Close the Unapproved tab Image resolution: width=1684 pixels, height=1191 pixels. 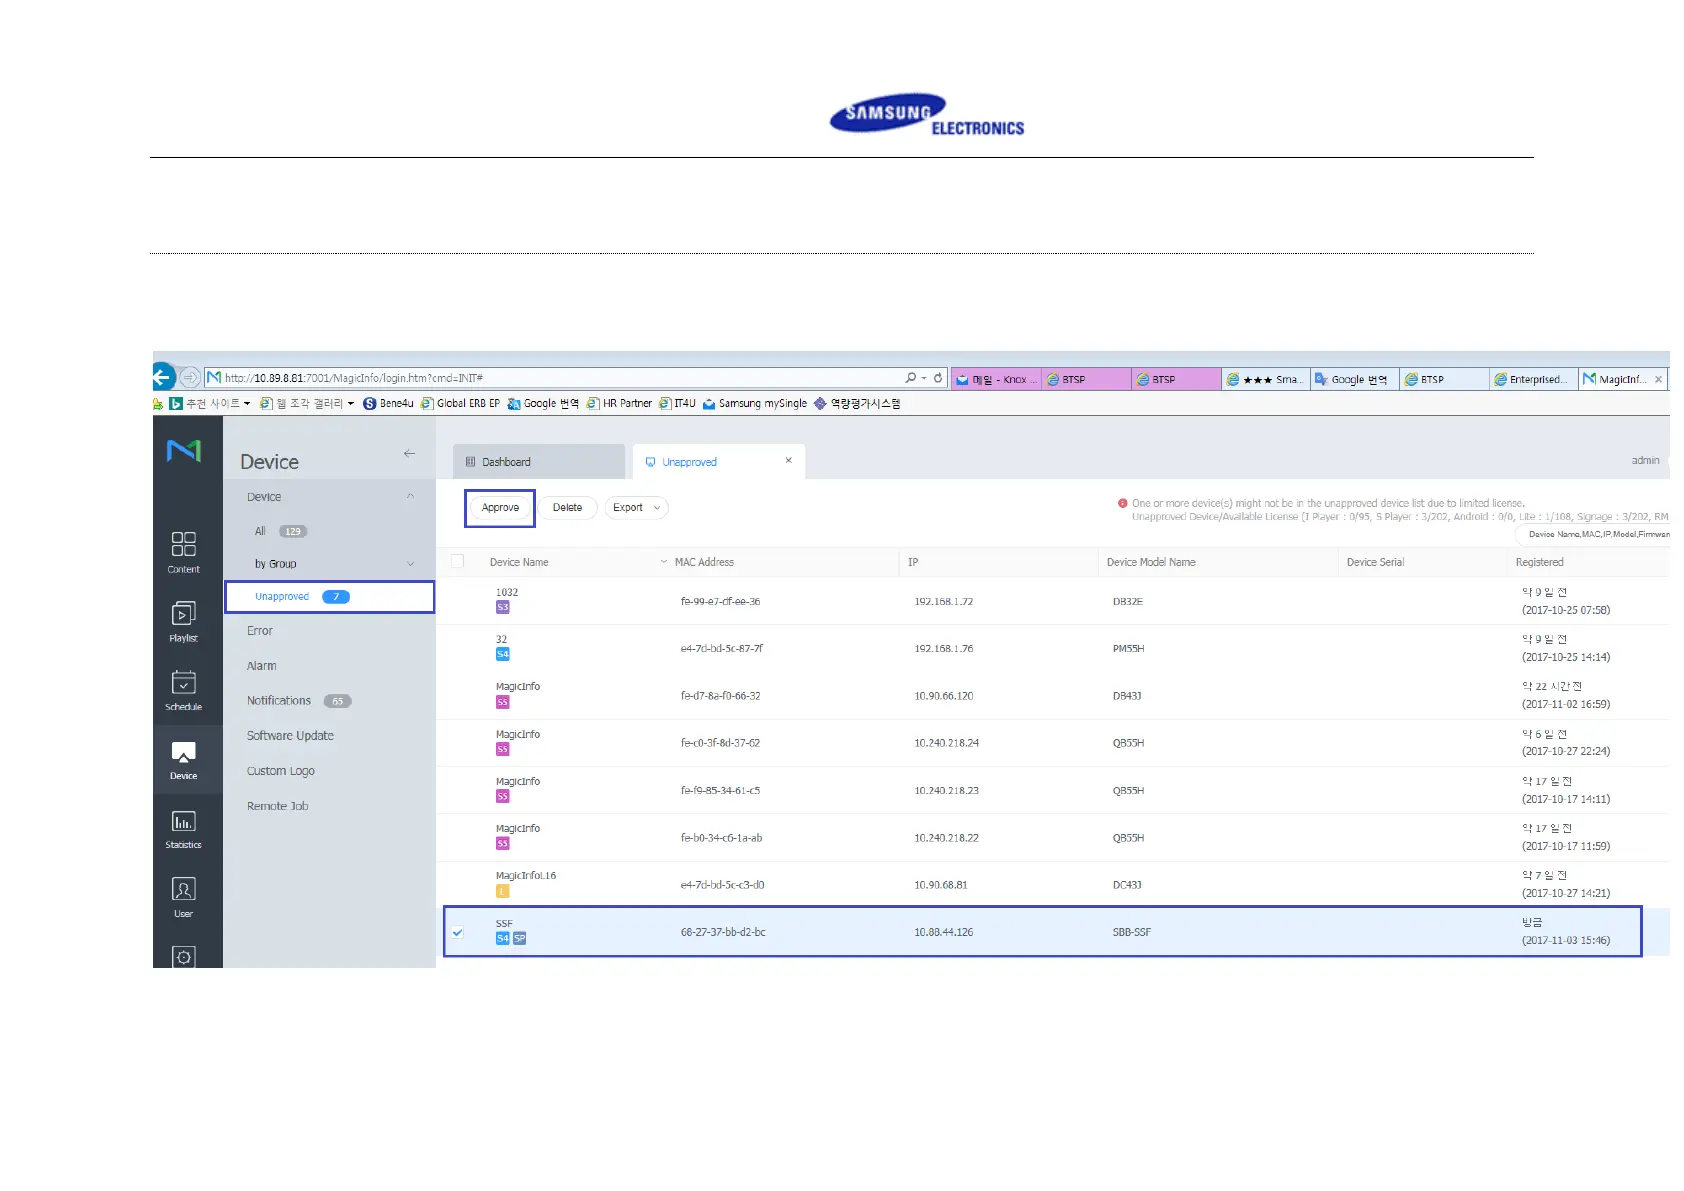788,461
